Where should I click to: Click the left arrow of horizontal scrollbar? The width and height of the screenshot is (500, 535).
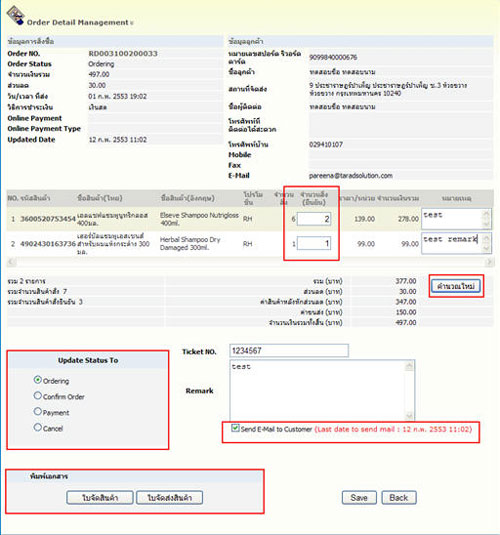click(x=11, y=262)
